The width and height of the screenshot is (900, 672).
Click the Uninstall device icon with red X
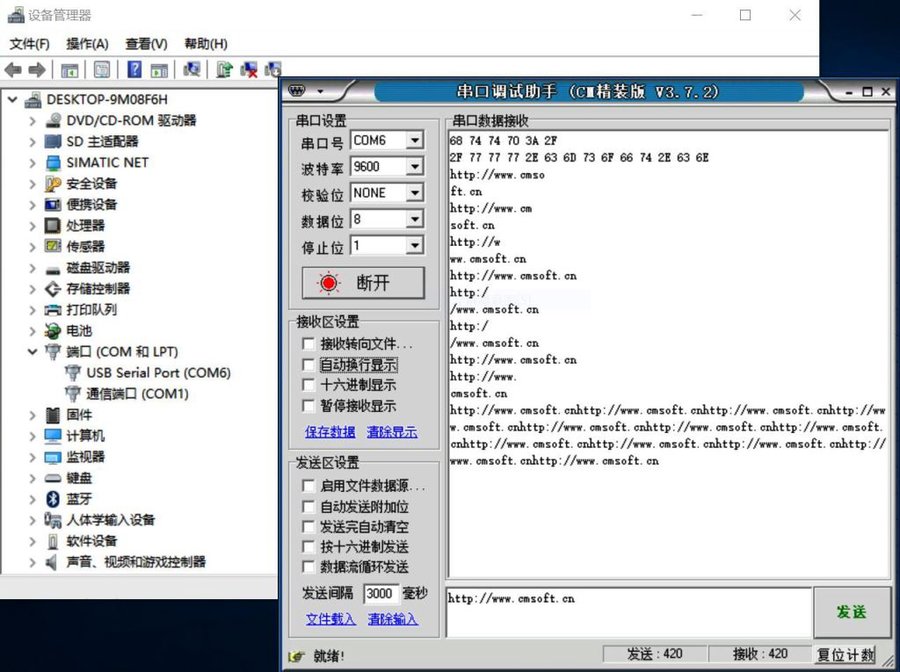249,69
